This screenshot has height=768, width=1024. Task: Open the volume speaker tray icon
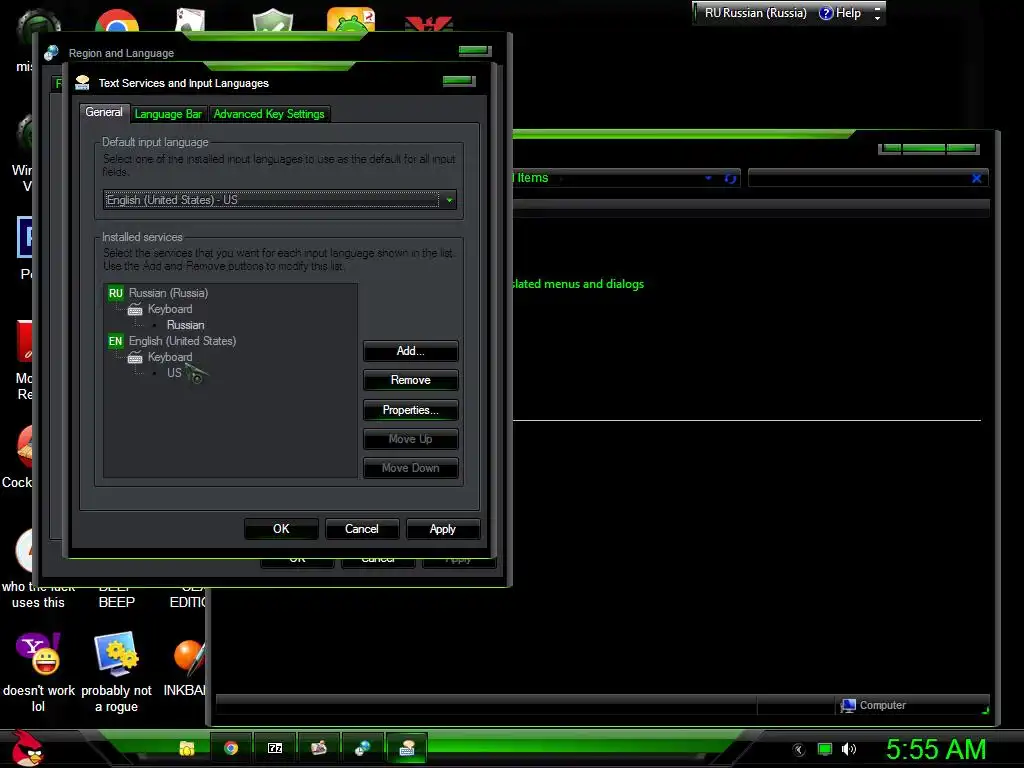pyautogui.click(x=848, y=749)
